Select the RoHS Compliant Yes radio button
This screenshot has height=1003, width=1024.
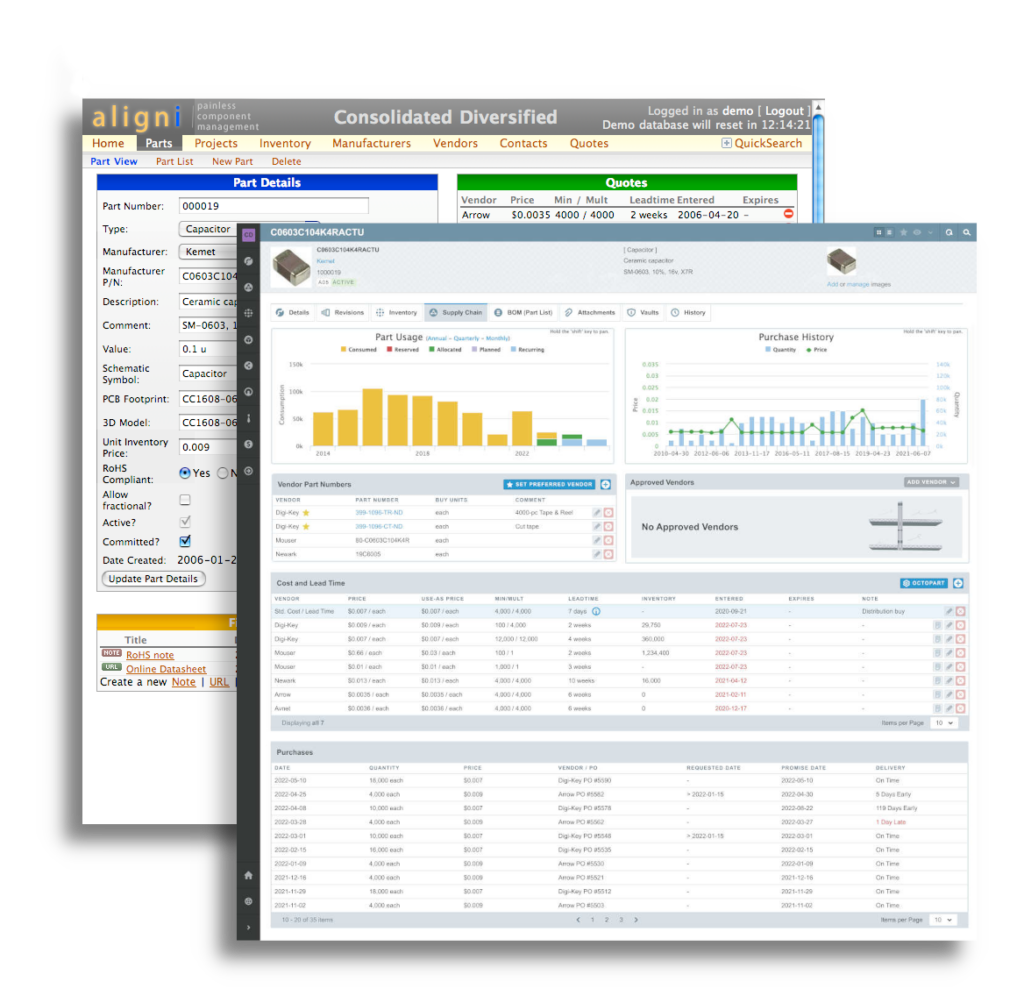185,473
